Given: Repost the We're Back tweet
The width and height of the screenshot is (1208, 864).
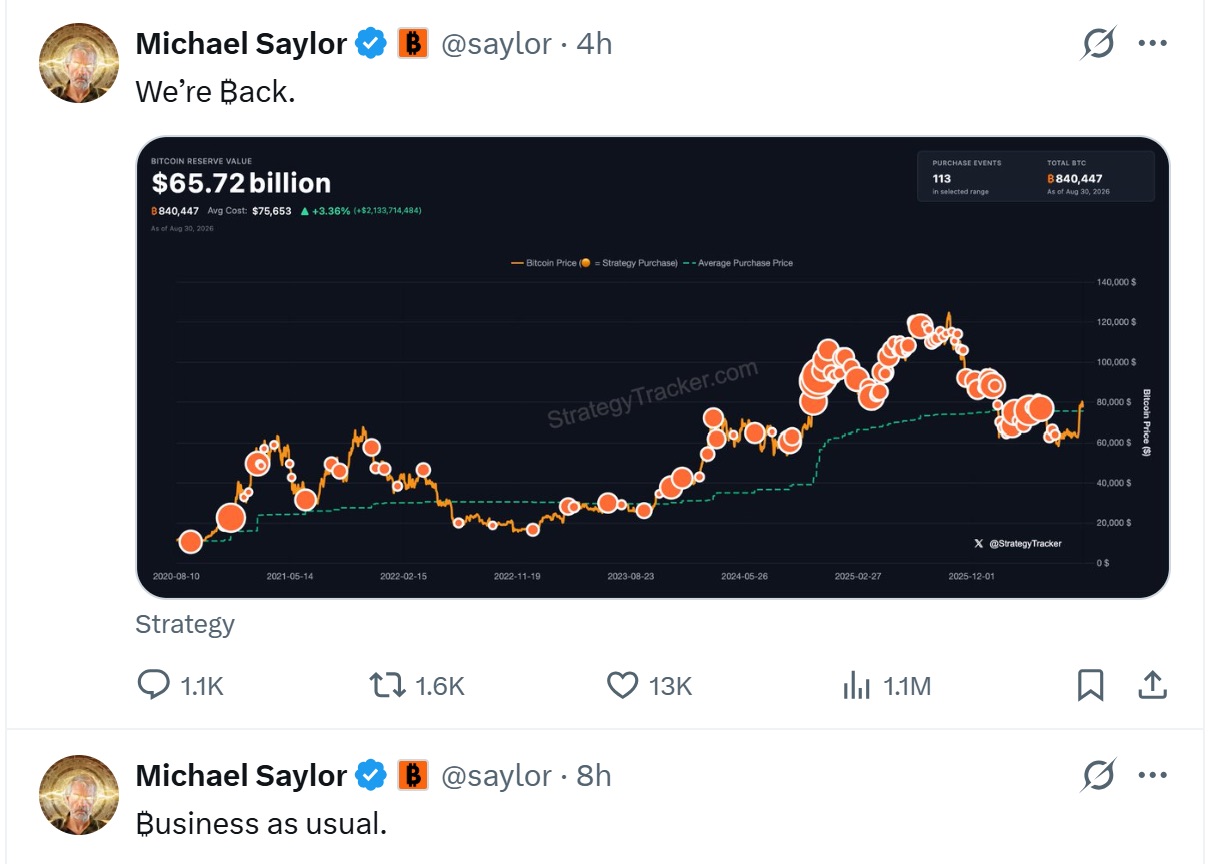Looking at the screenshot, I should point(387,685).
